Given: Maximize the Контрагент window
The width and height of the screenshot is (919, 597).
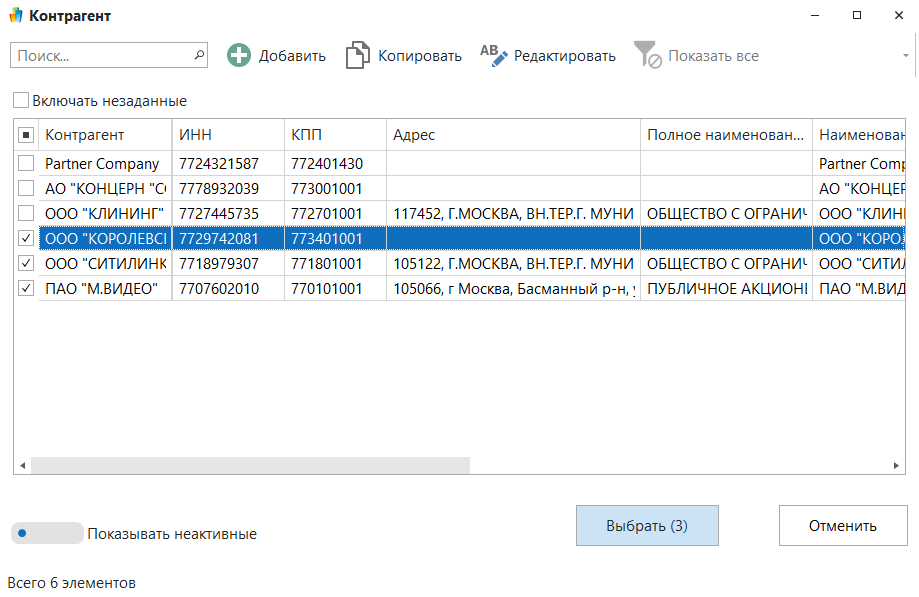Looking at the screenshot, I should [857, 16].
